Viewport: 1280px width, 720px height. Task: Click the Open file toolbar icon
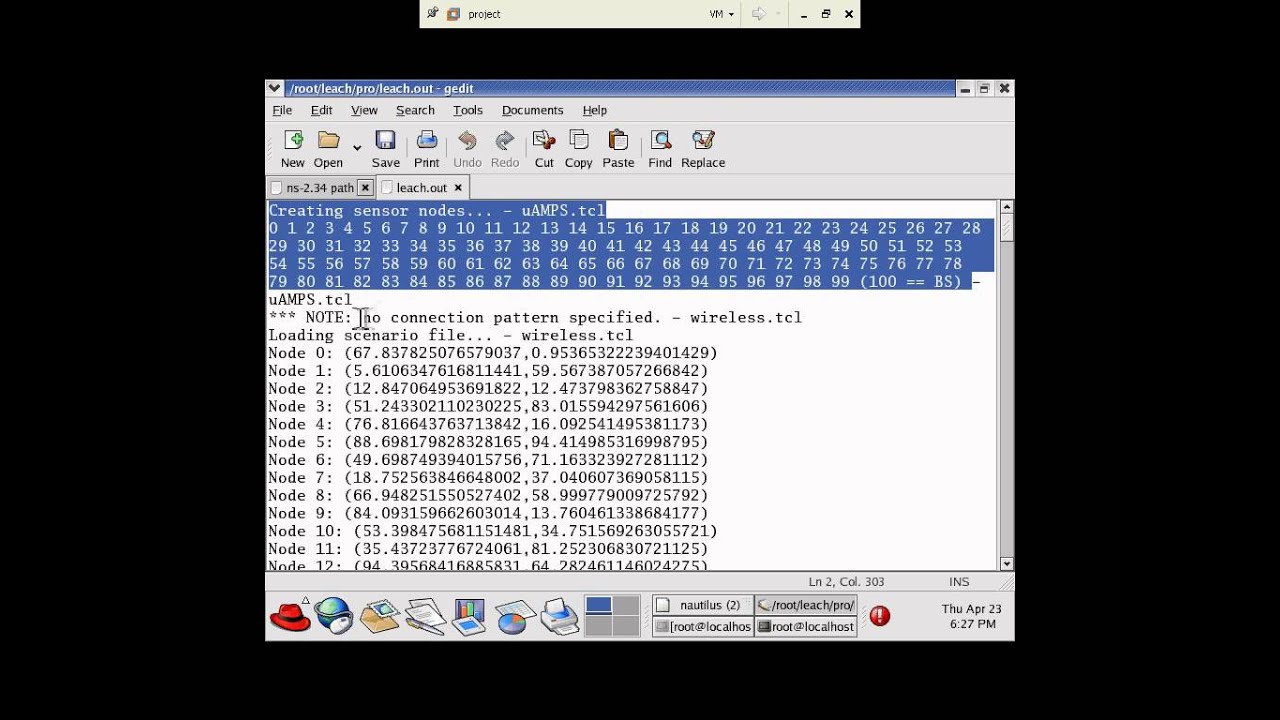coord(328,140)
